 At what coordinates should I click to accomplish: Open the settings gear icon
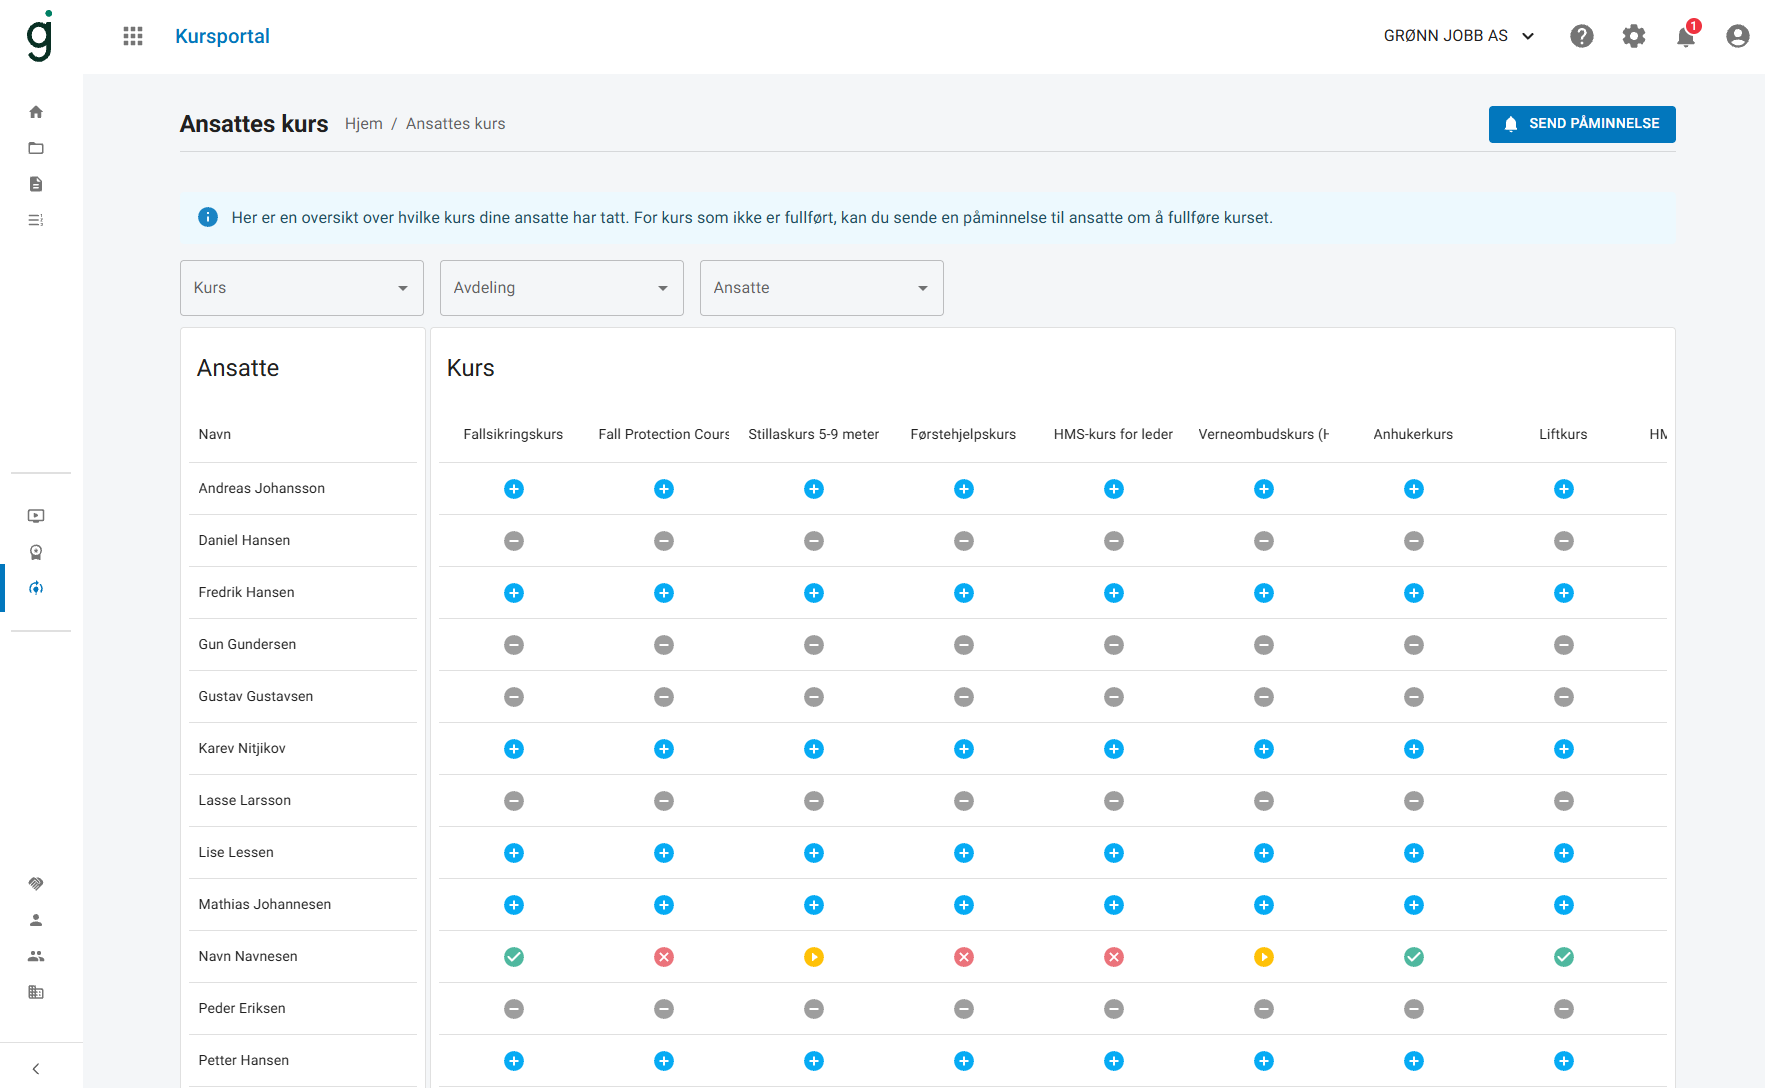1634,36
